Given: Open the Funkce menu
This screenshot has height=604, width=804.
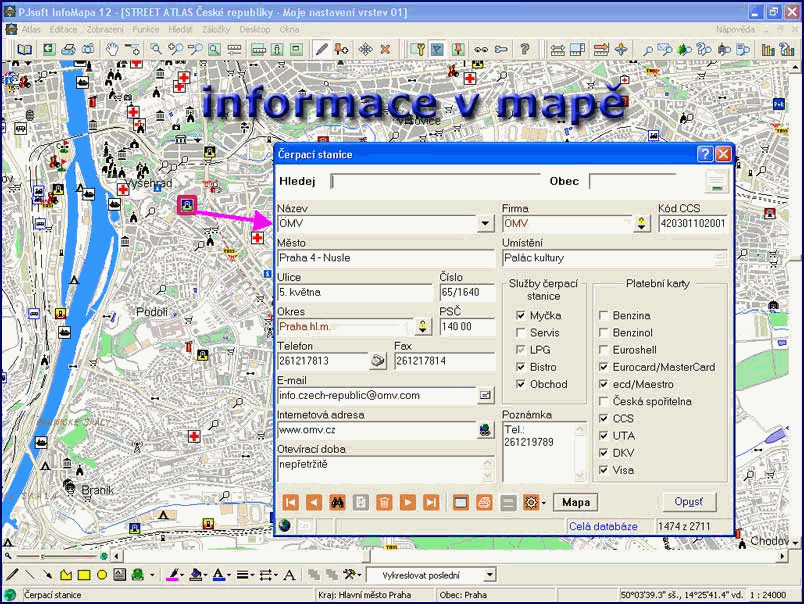Looking at the screenshot, I should pyautogui.click(x=146, y=30).
